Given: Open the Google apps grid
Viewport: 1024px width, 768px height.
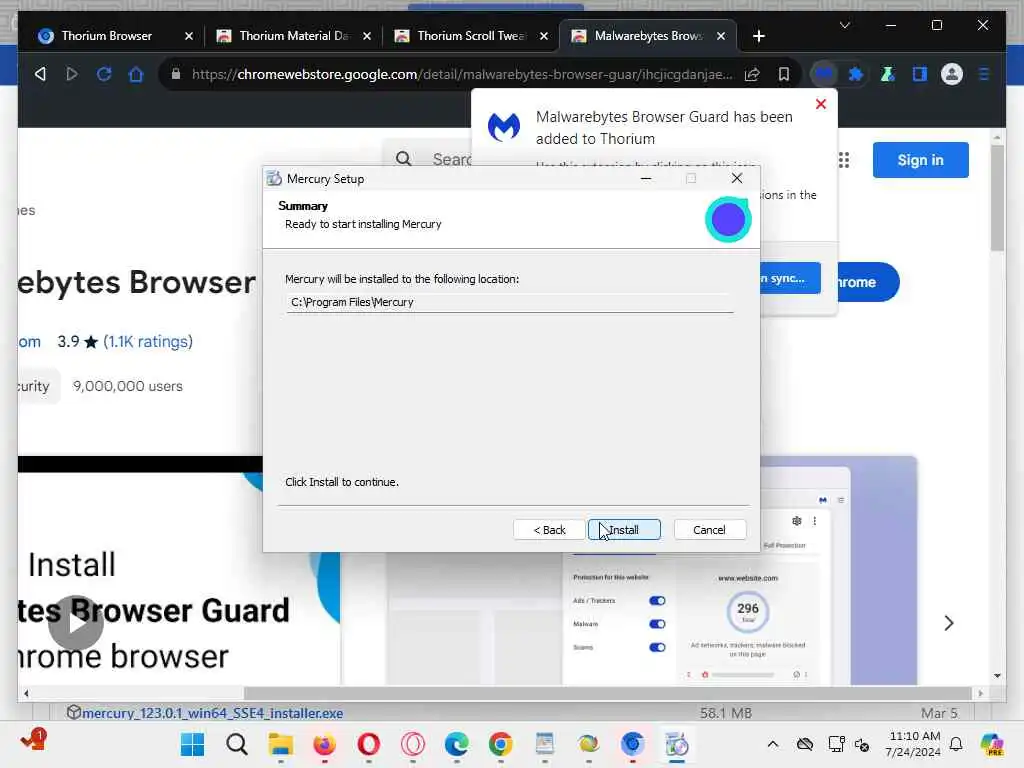Looking at the screenshot, I should click(844, 160).
